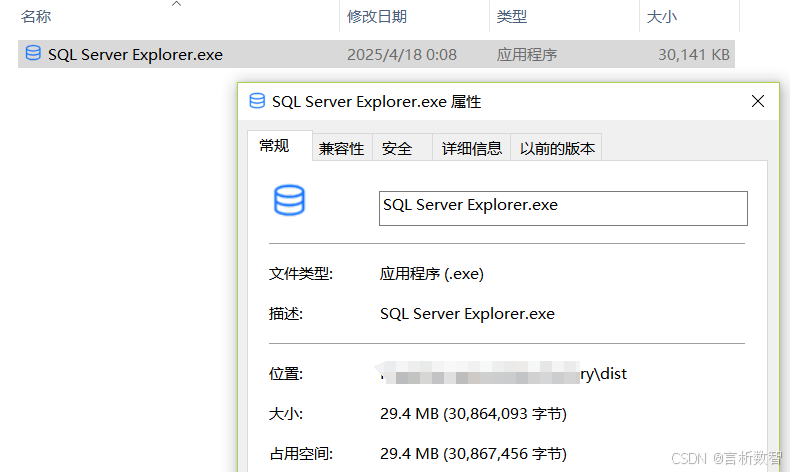This screenshot has height=472, width=790.
Task: Open the 以前的版本 tab
Action: (x=557, y=148)
